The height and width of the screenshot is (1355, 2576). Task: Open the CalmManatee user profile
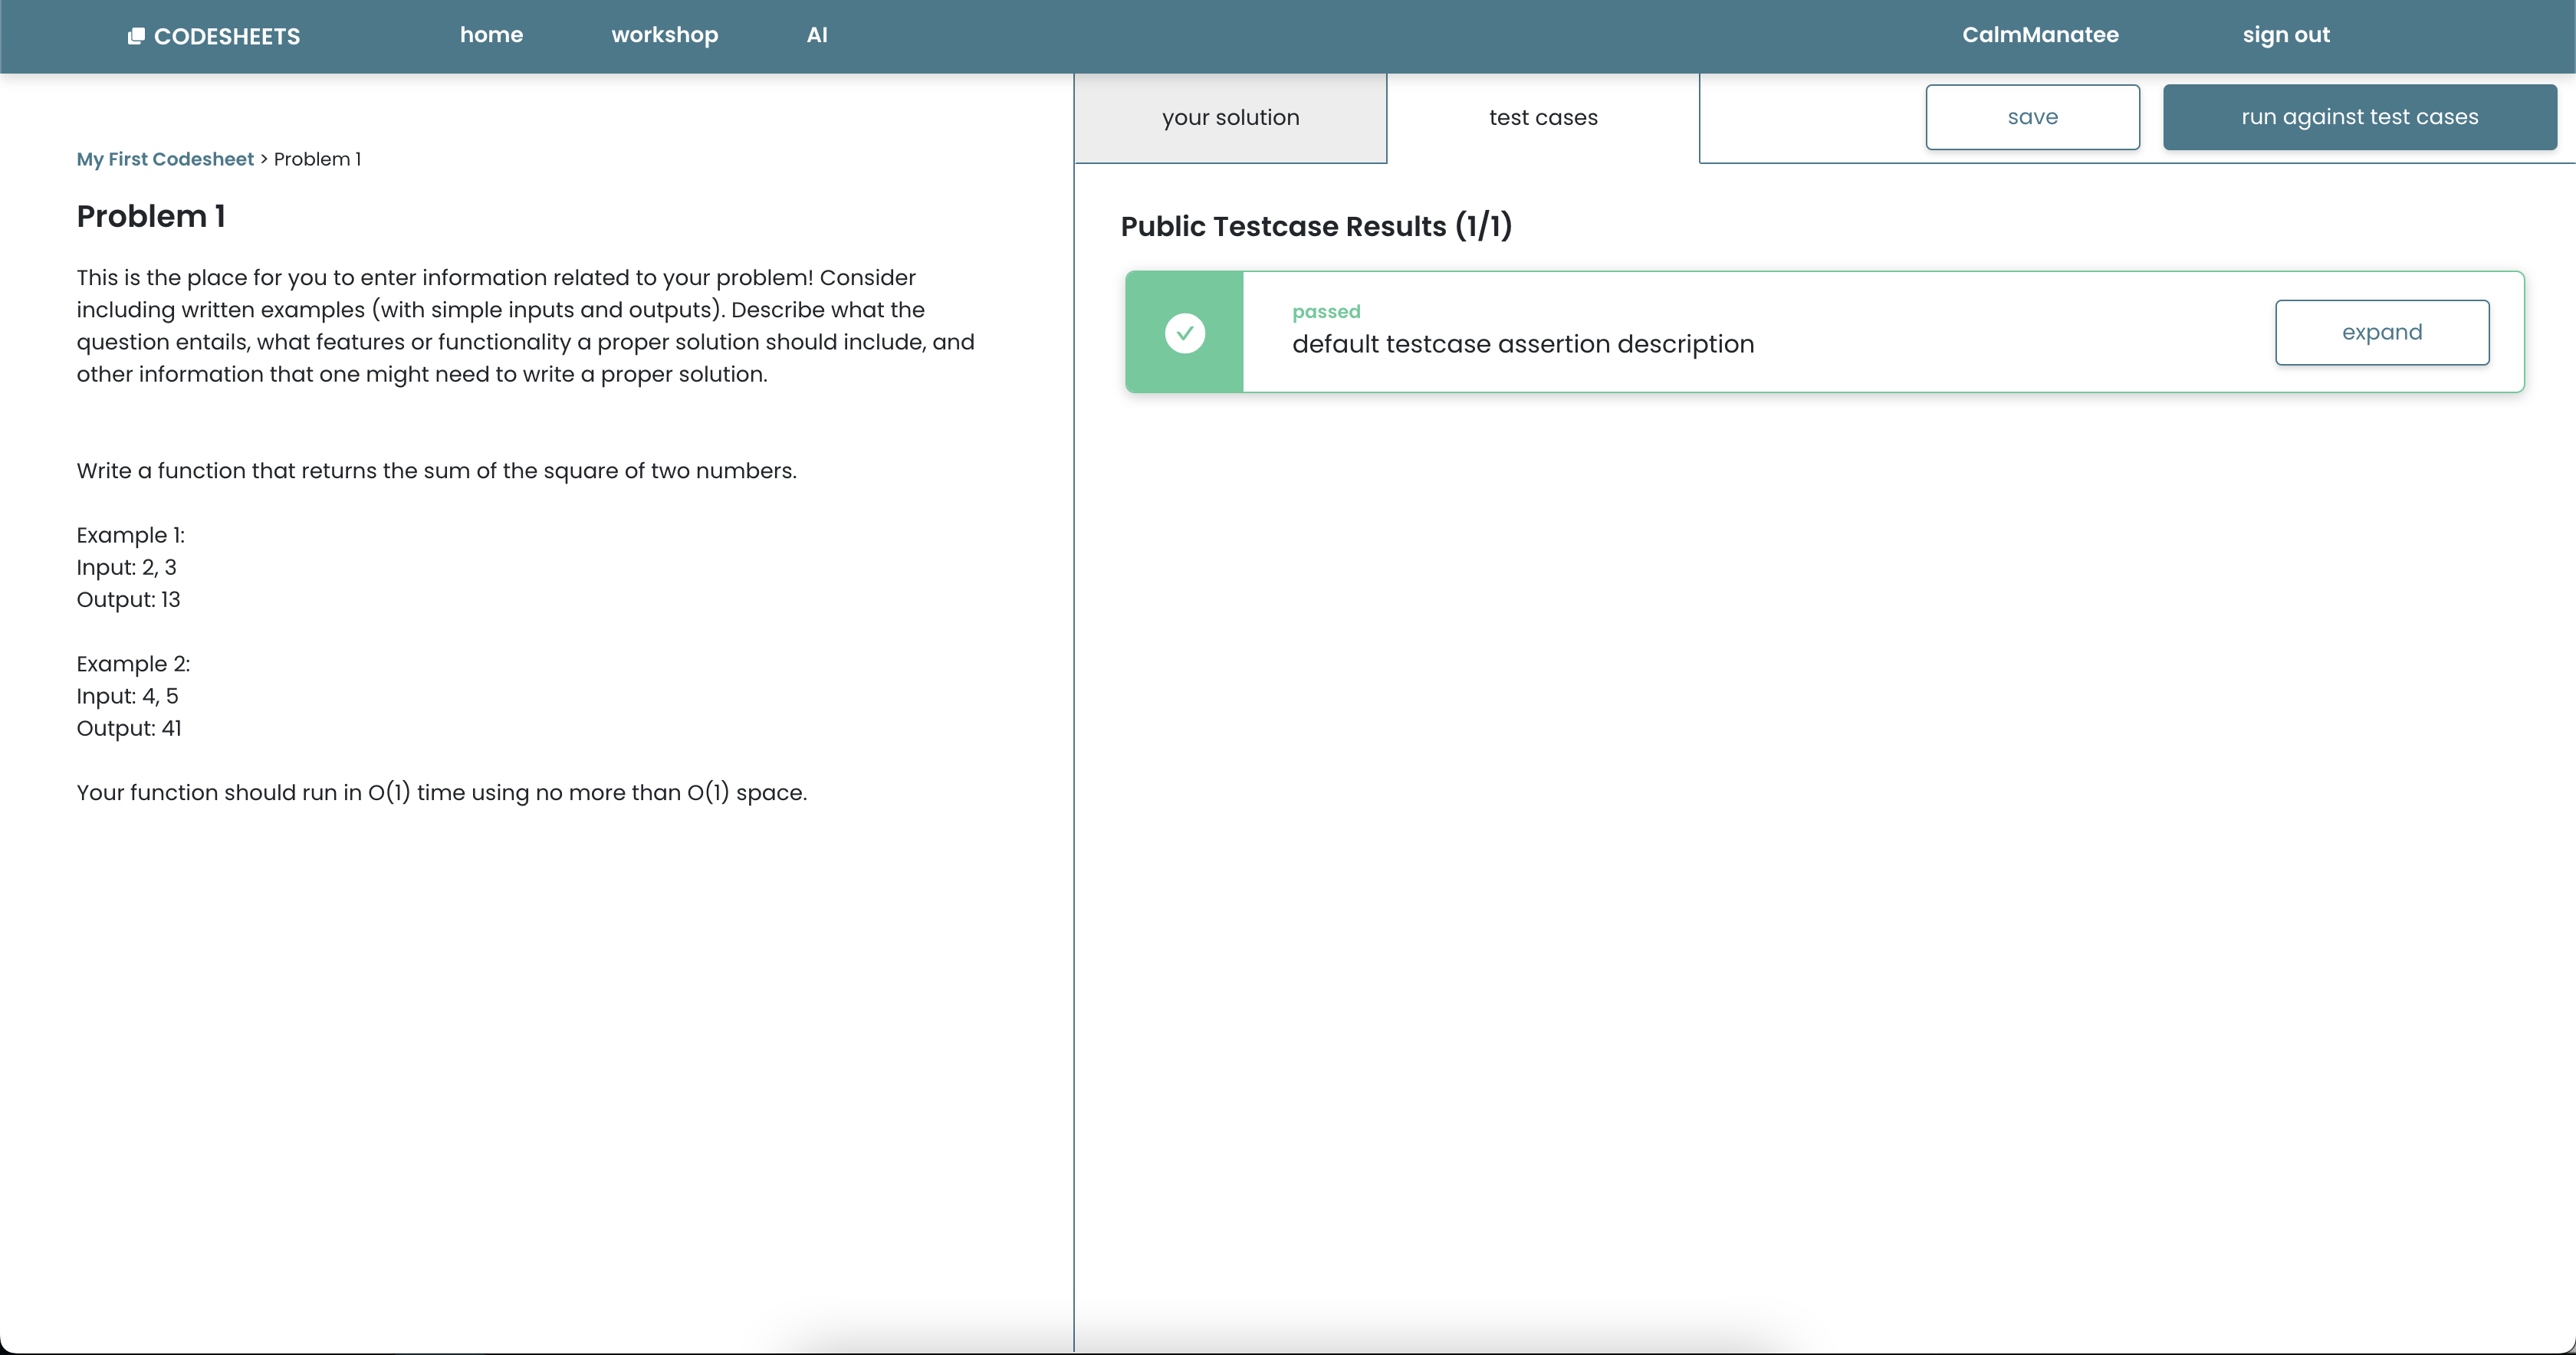2040,35
